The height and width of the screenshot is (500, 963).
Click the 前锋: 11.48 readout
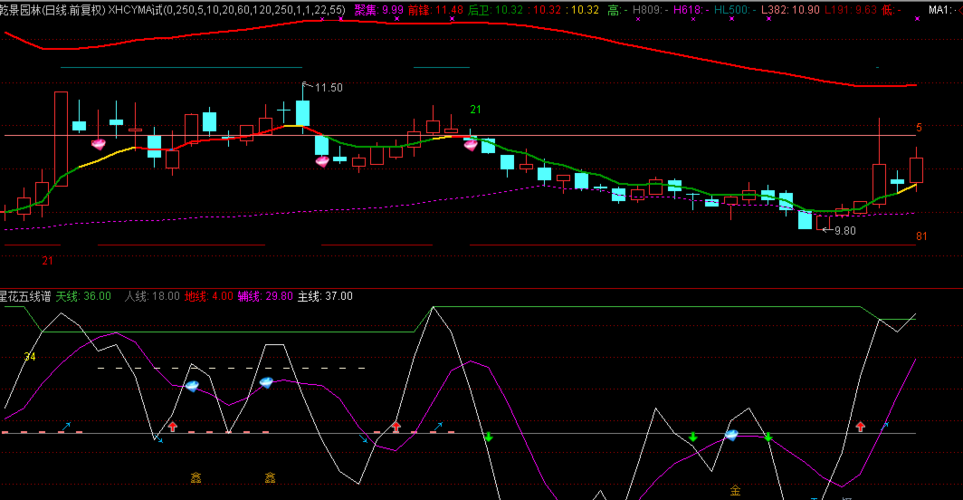435,10
